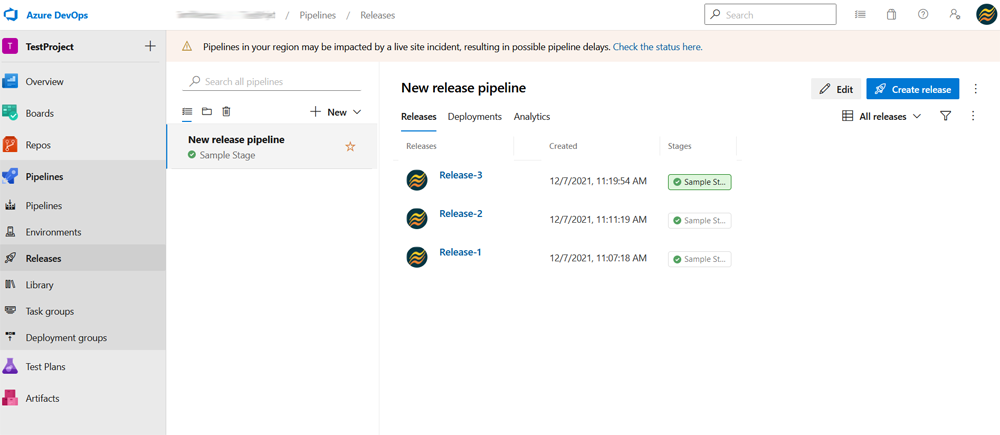
Task: Click the Azure DevOps logo icon
Action: click(x=11, y=15)
